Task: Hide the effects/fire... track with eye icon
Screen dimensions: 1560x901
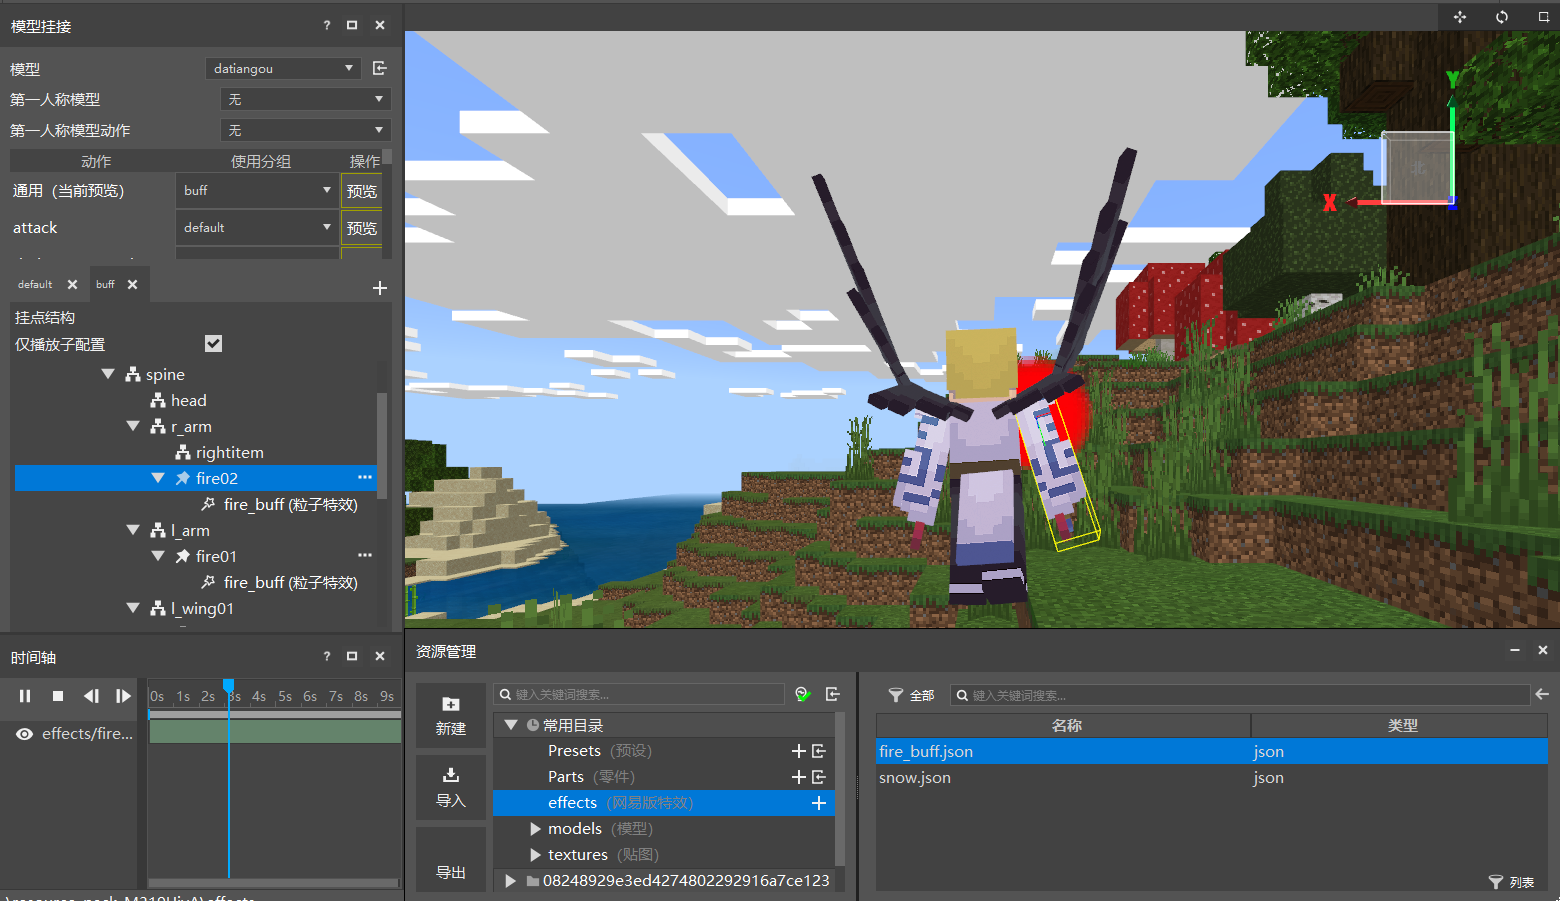Action: [x=25, y=734]
